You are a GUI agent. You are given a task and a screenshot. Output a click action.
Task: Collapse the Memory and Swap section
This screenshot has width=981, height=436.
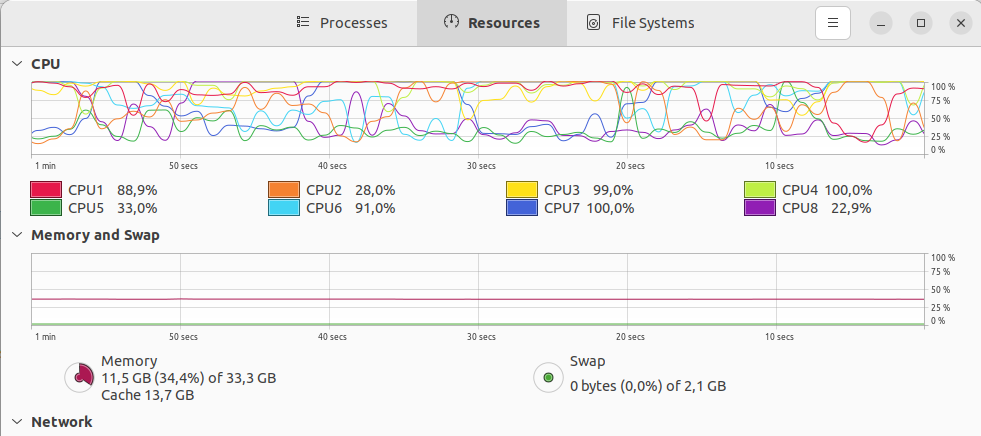(x=17, y=235)
